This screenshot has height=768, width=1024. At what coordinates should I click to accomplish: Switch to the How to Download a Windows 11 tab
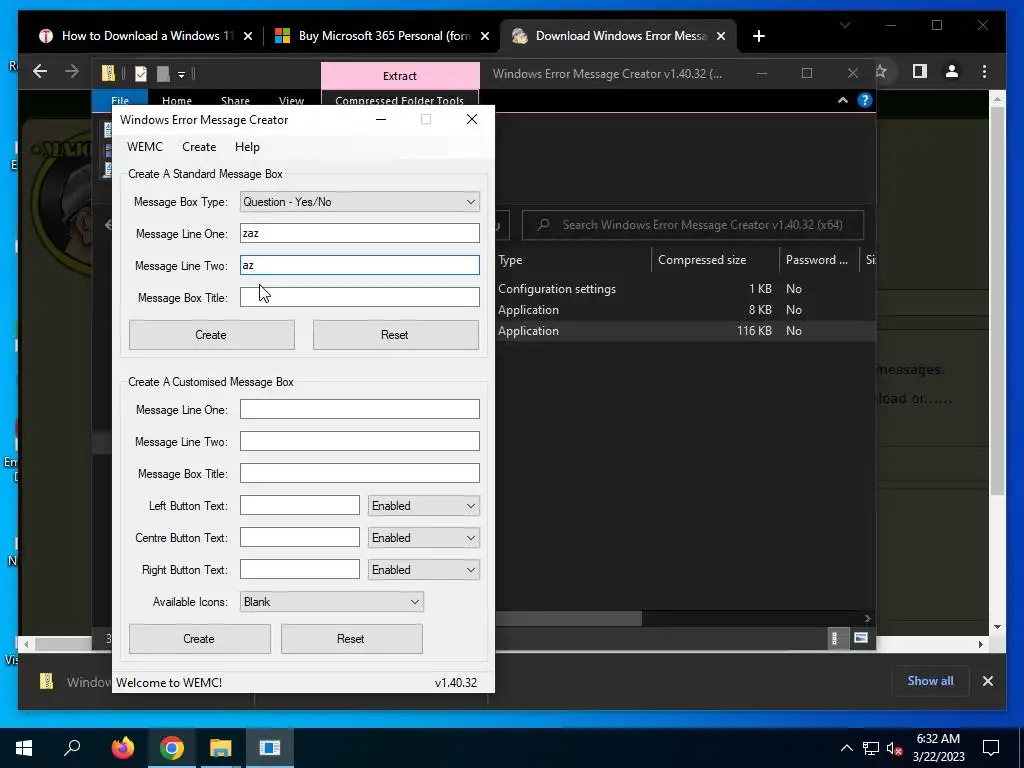pyautogui.click(x=146, y=36)
